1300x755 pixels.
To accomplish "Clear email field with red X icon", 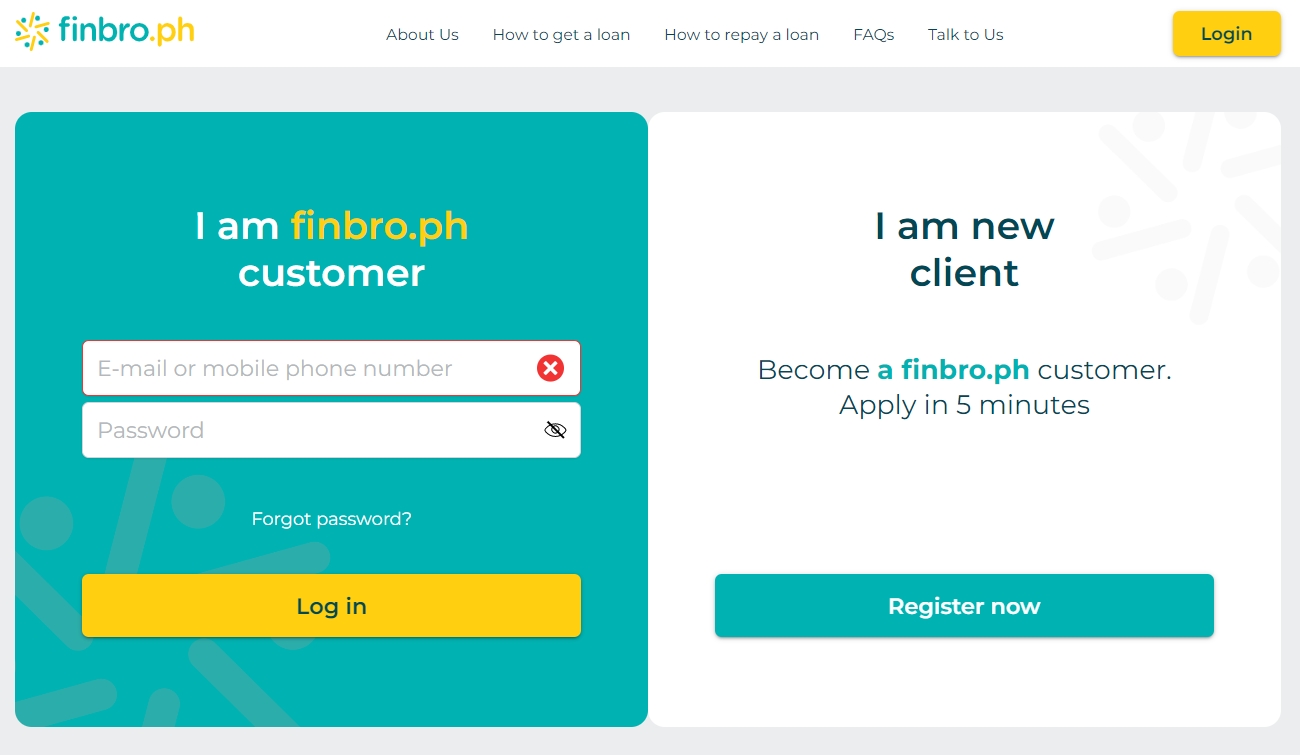I will click(x=550, y=368).
